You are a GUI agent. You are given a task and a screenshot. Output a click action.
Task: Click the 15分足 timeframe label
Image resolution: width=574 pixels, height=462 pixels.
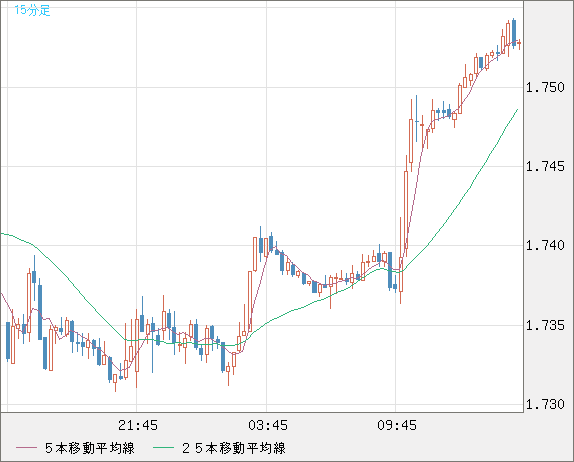pyautogui.click(x=32, y=10)
